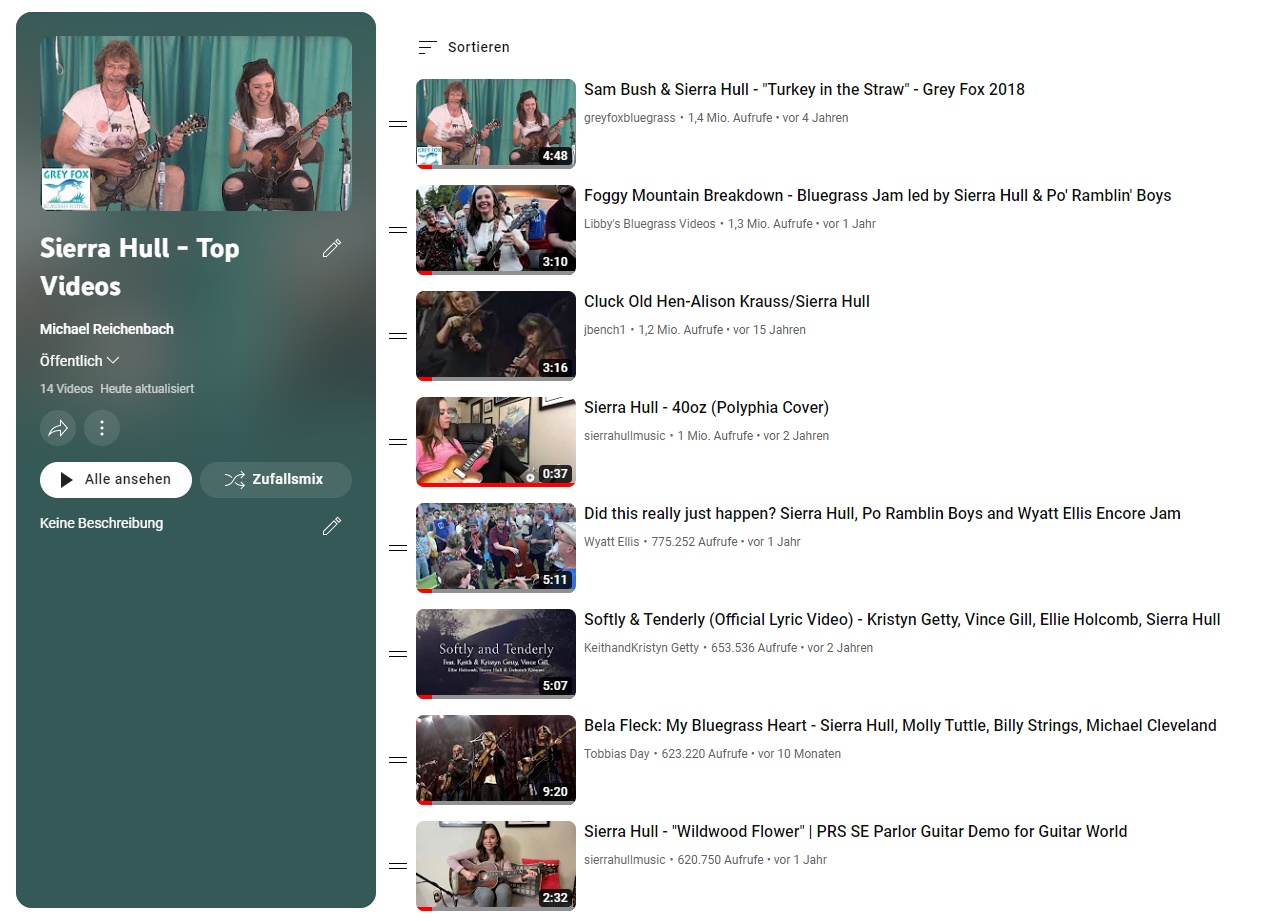Click the Heute aktualisiert text
This screenshot has height=921, width=1263.
(x=147, y=389)
